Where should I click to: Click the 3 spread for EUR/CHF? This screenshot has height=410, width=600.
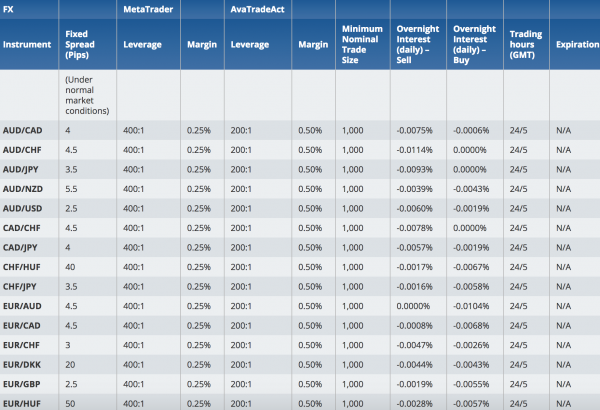68,345
